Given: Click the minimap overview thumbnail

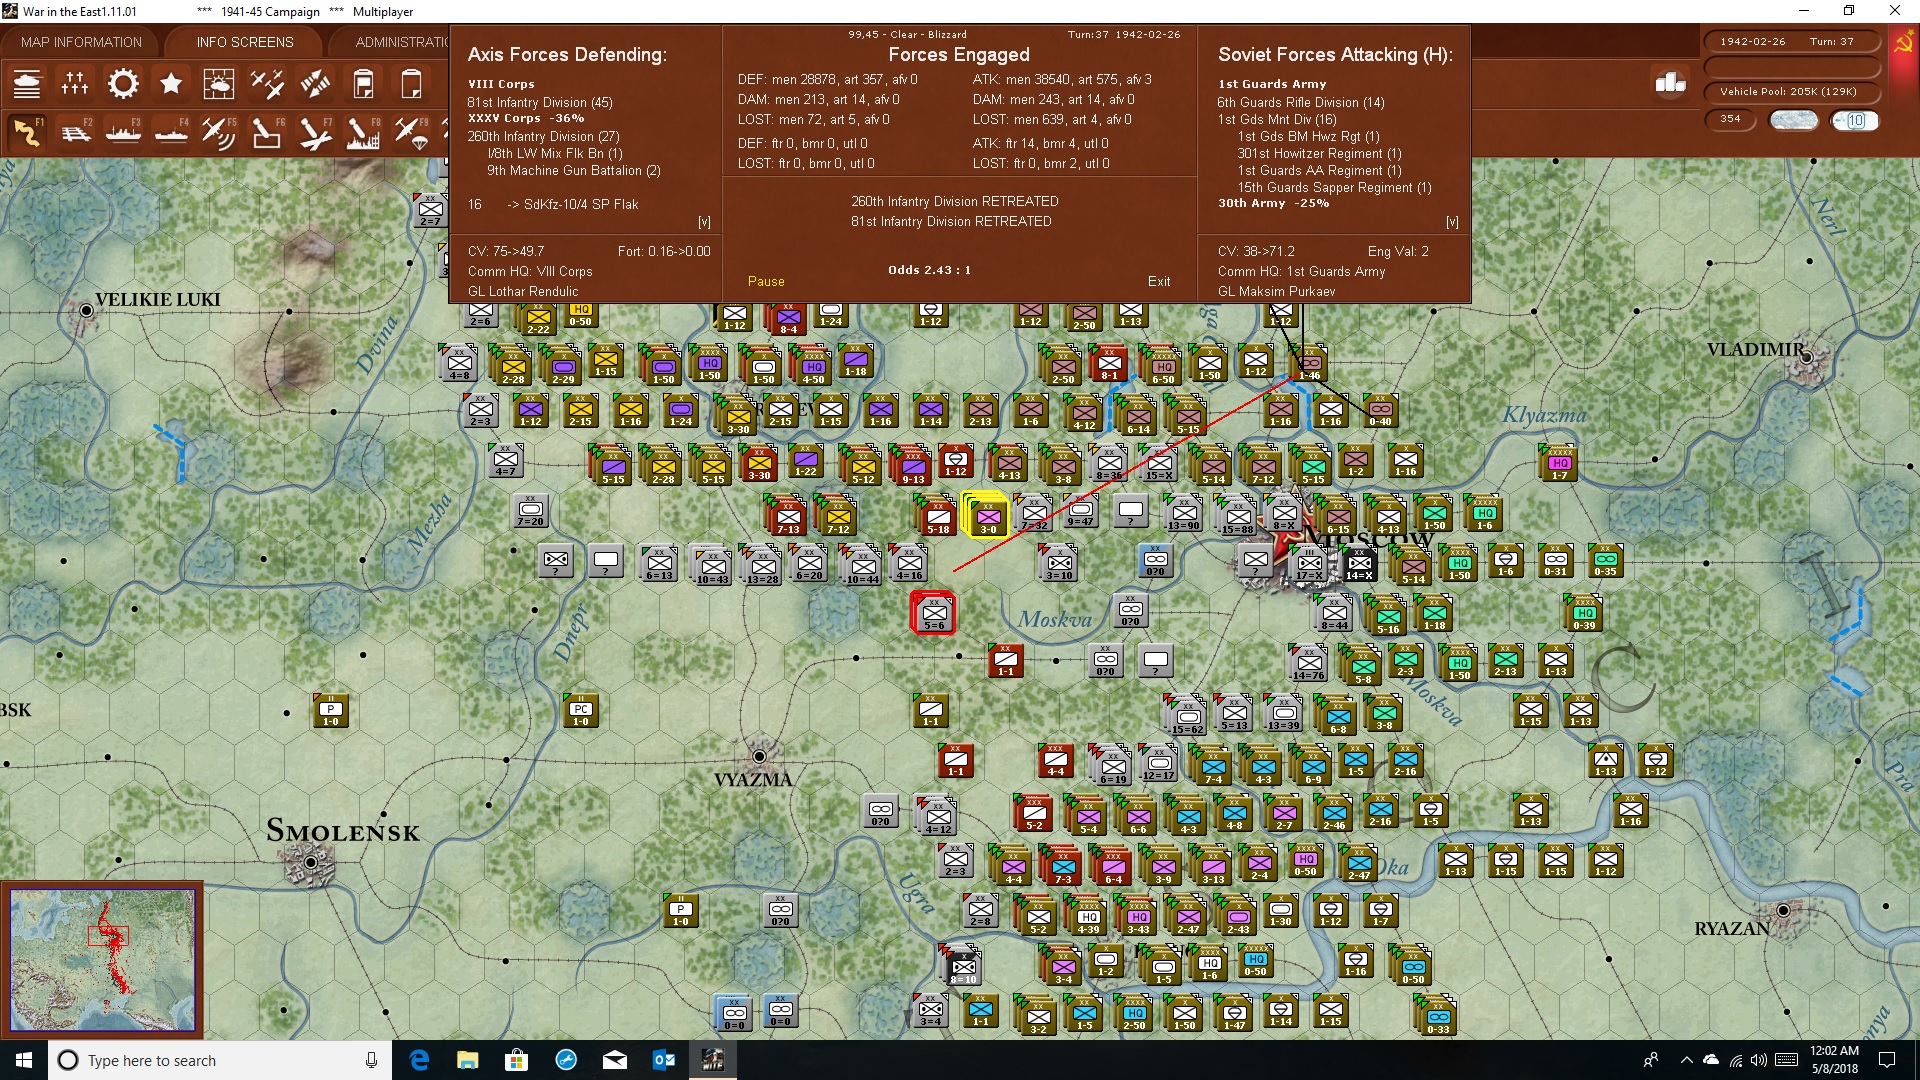Looking at the screenshot, I should click(x=102, y=960).
